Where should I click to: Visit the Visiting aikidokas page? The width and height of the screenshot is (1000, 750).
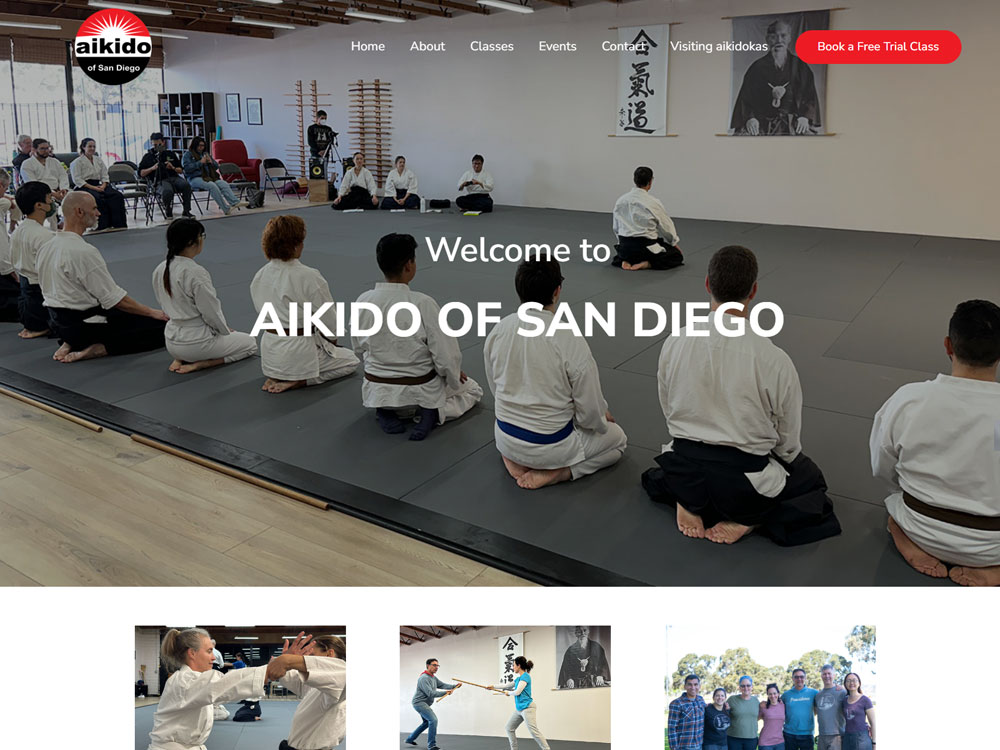(719, 47)
